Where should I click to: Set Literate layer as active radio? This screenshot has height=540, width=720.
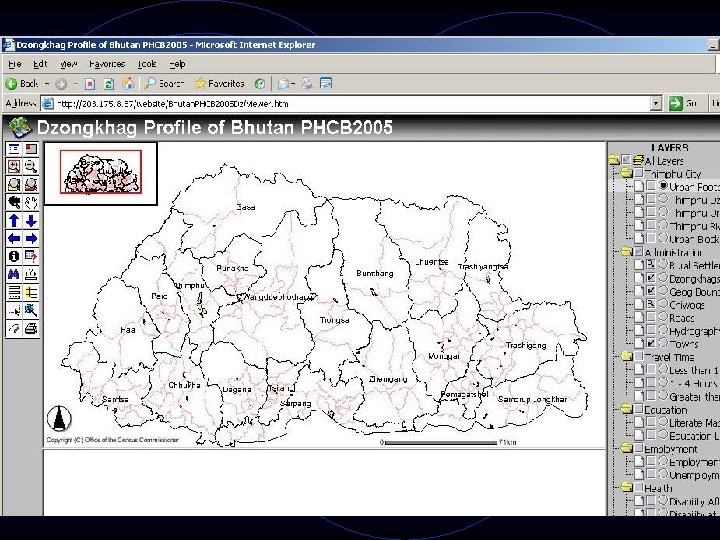click(x=663, y=421)
